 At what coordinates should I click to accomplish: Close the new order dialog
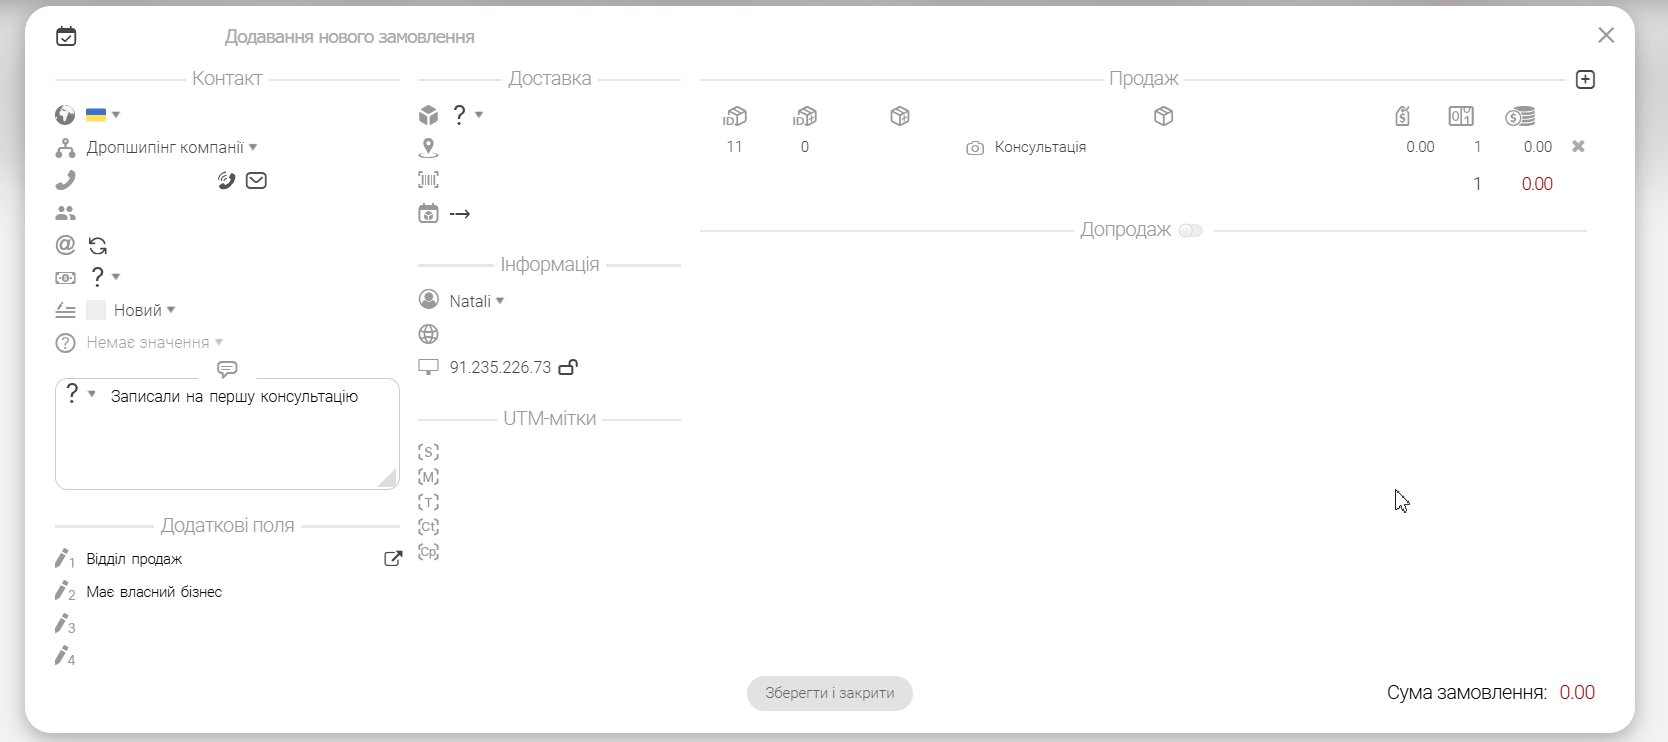(1606, 36)
